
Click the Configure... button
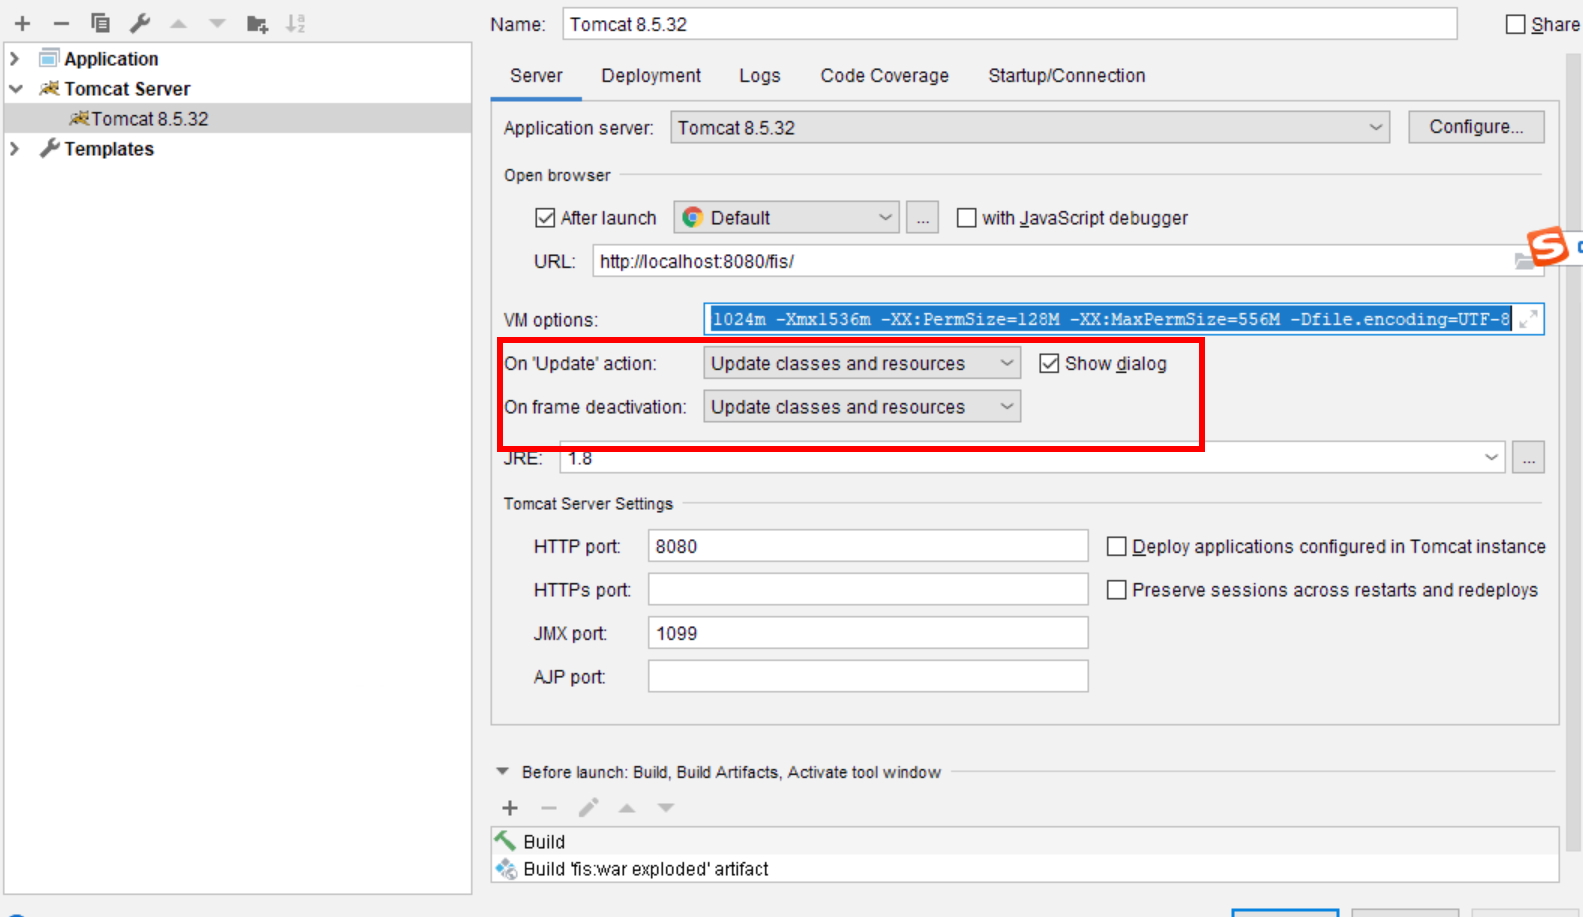pos(1476,127)
